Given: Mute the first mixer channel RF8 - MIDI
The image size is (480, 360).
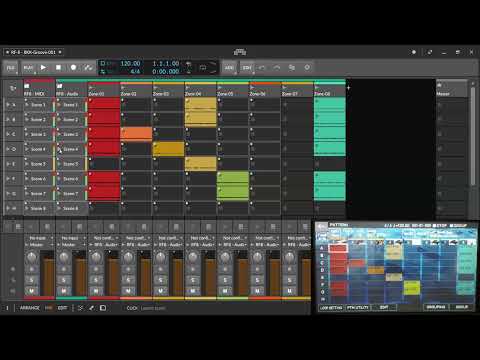Looking at the screenshot, I should coord(31,291).
